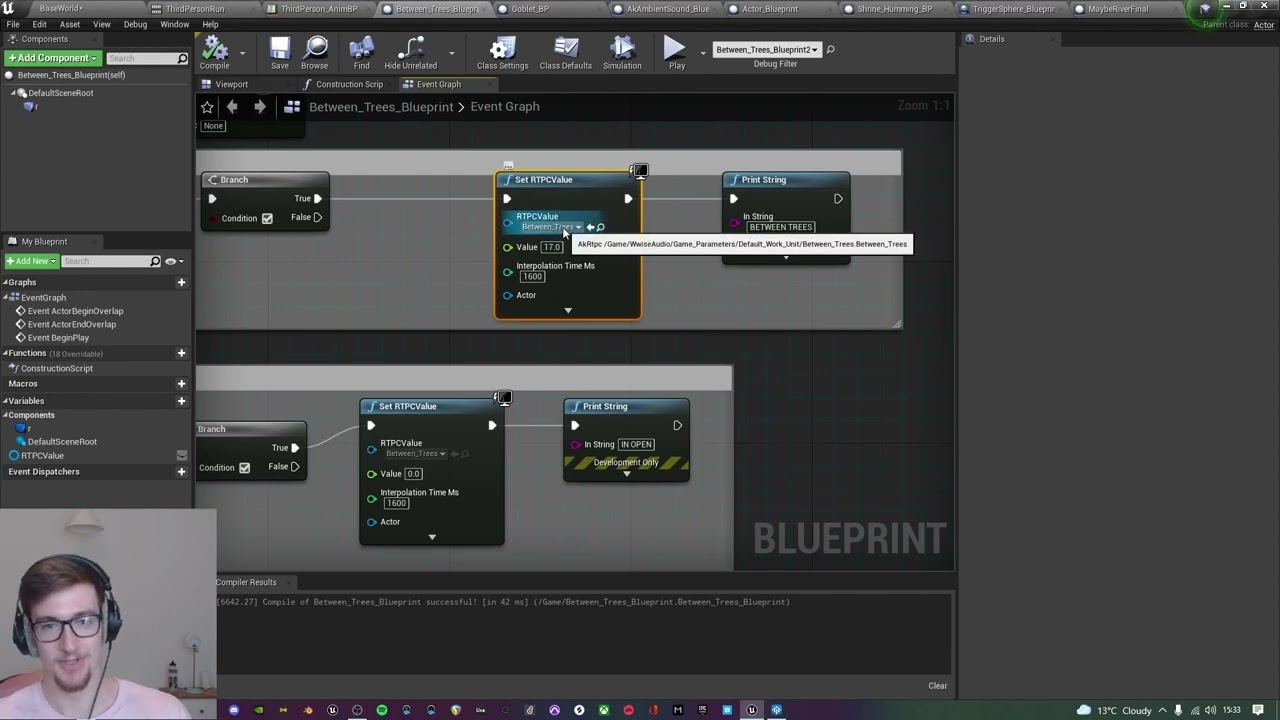
Task: Open the Window menu
Action: click(175, 24)
